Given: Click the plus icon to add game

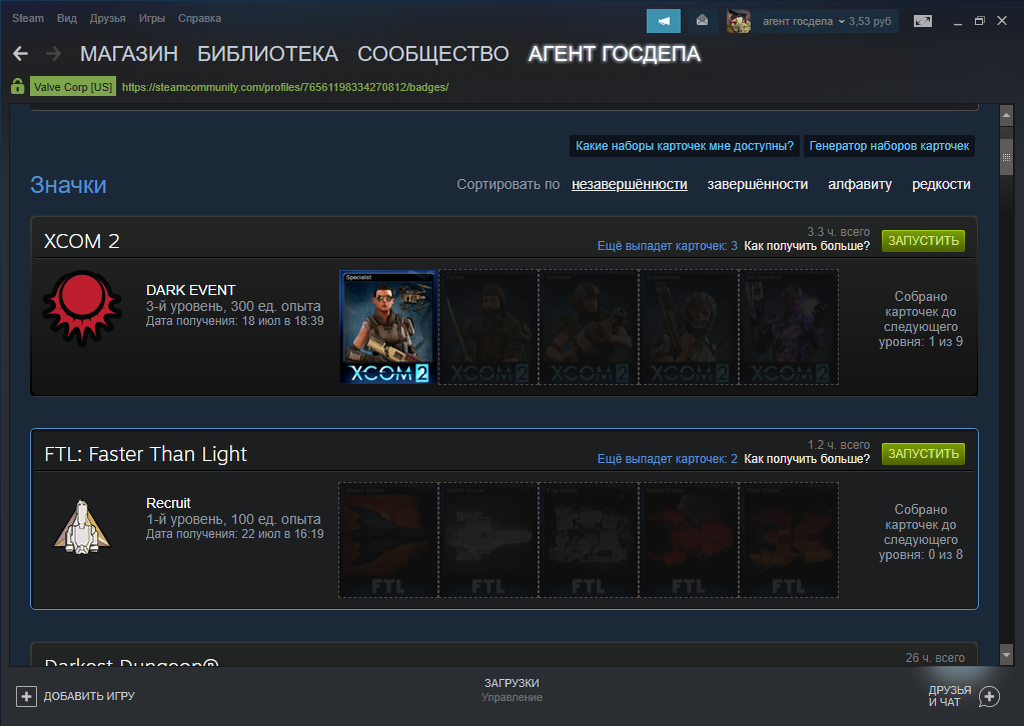Looking at the screenshot, I should point(26,696).
